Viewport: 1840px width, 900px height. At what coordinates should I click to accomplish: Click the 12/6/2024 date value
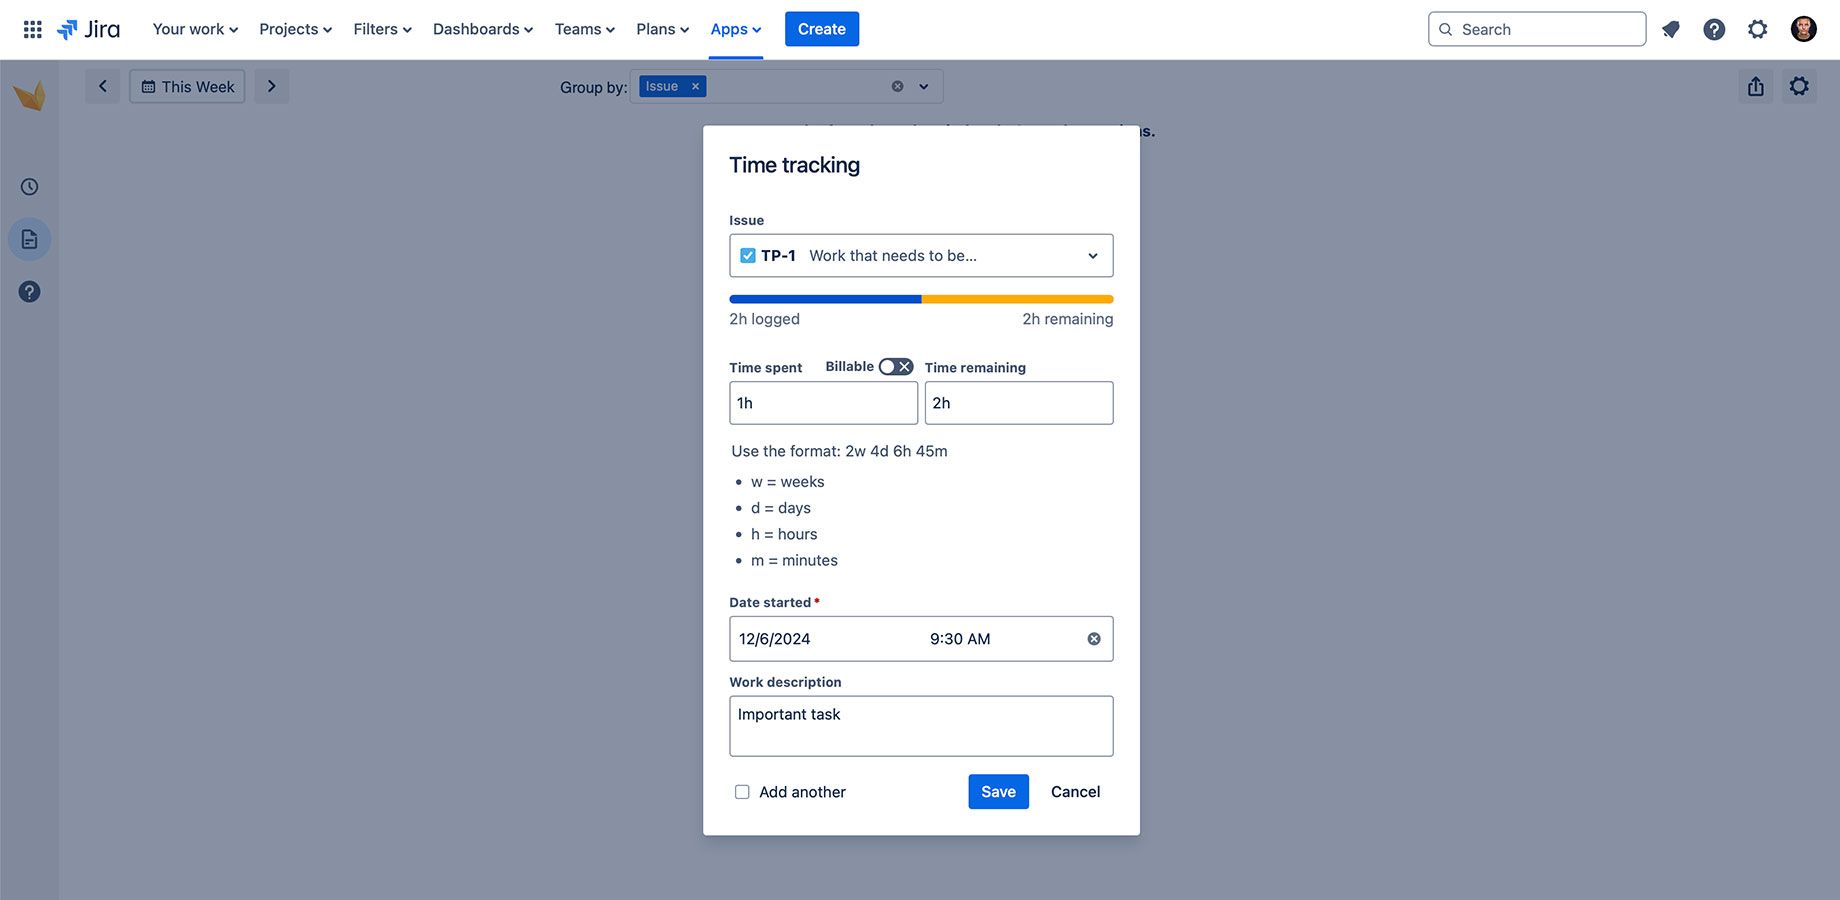point(774,639)
